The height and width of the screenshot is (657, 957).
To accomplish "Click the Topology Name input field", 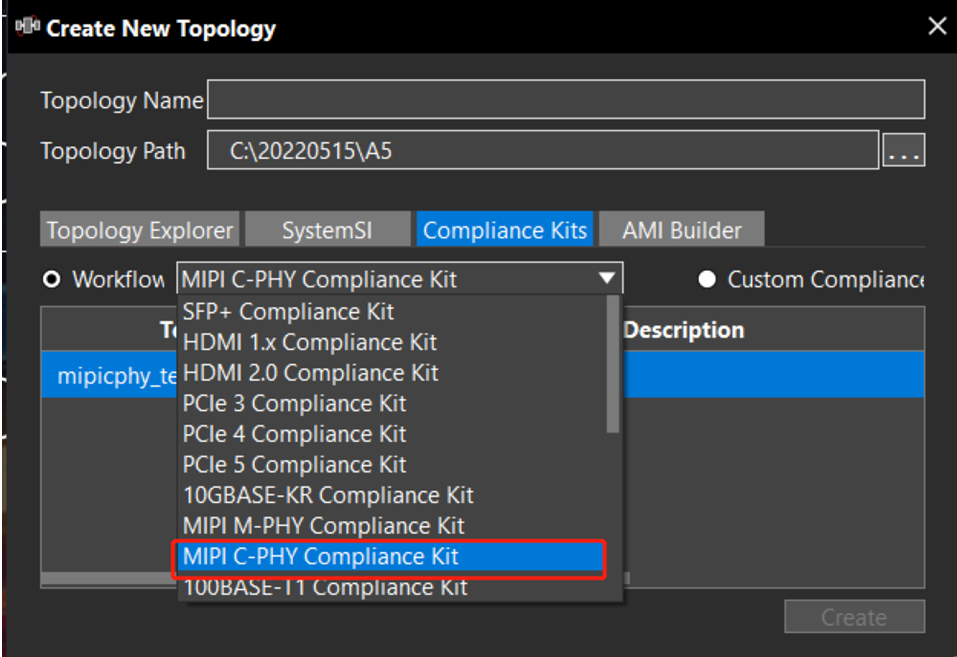I will (x=566, y=99).
